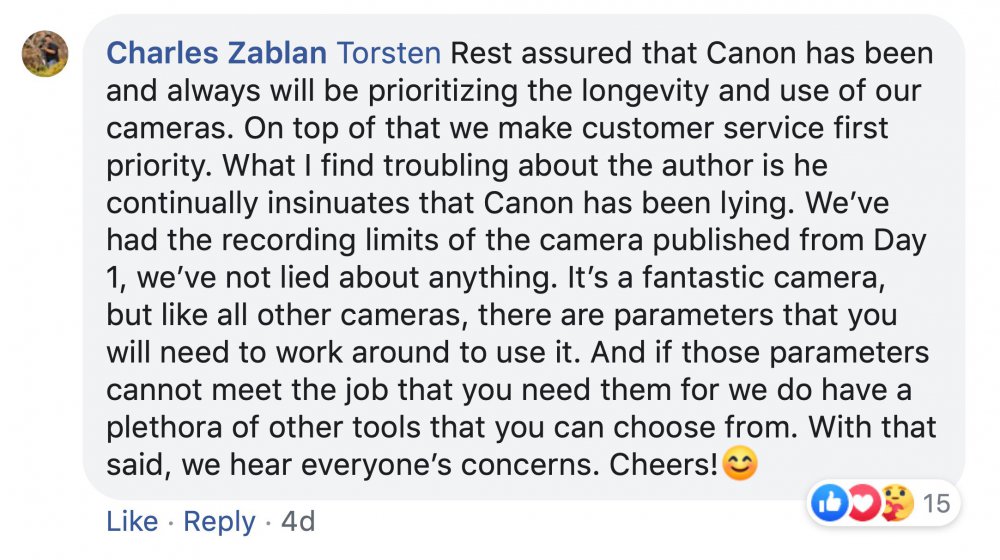
Task: Click the smiling emoji after Cheers
Action: pos(739,467)
